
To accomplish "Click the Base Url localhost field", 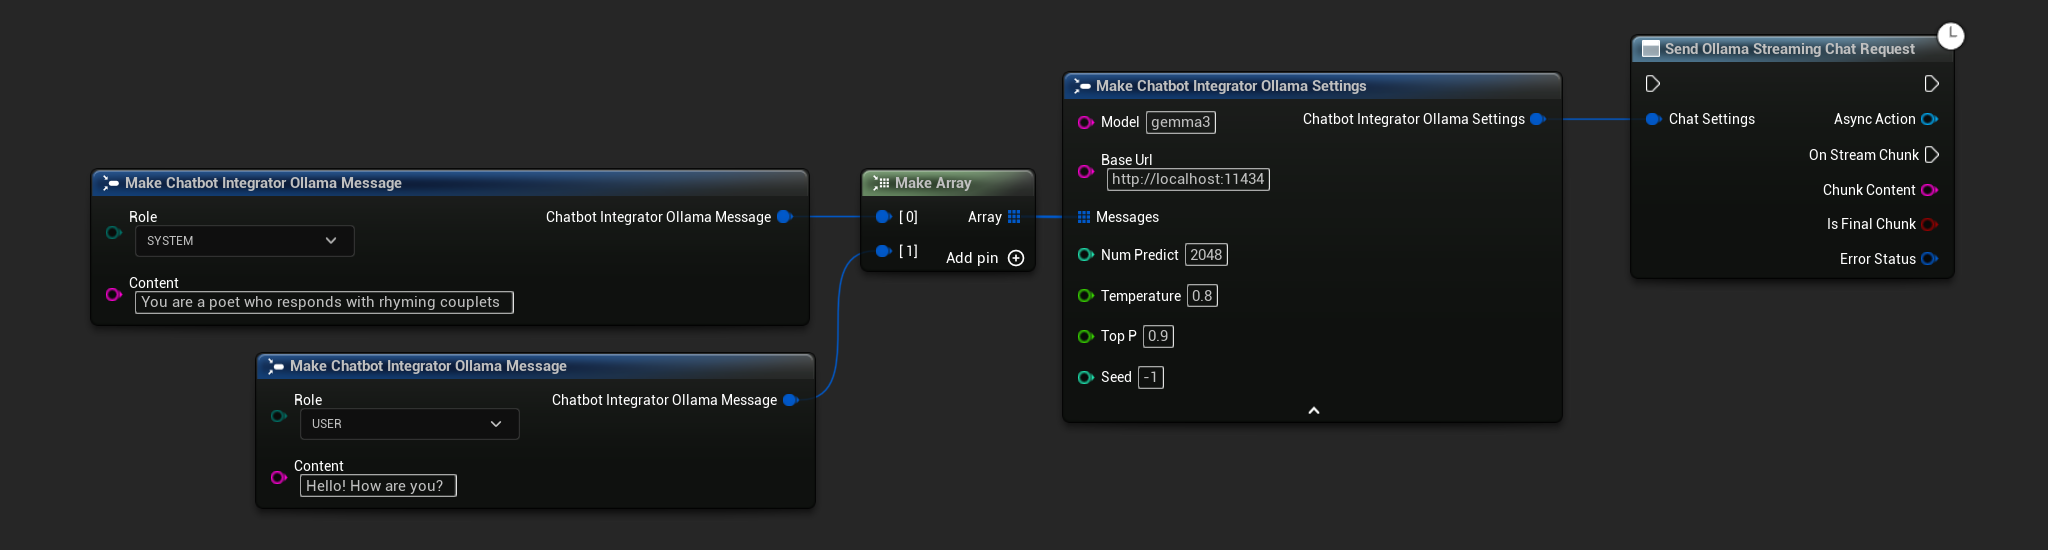I will (1188, 179).
